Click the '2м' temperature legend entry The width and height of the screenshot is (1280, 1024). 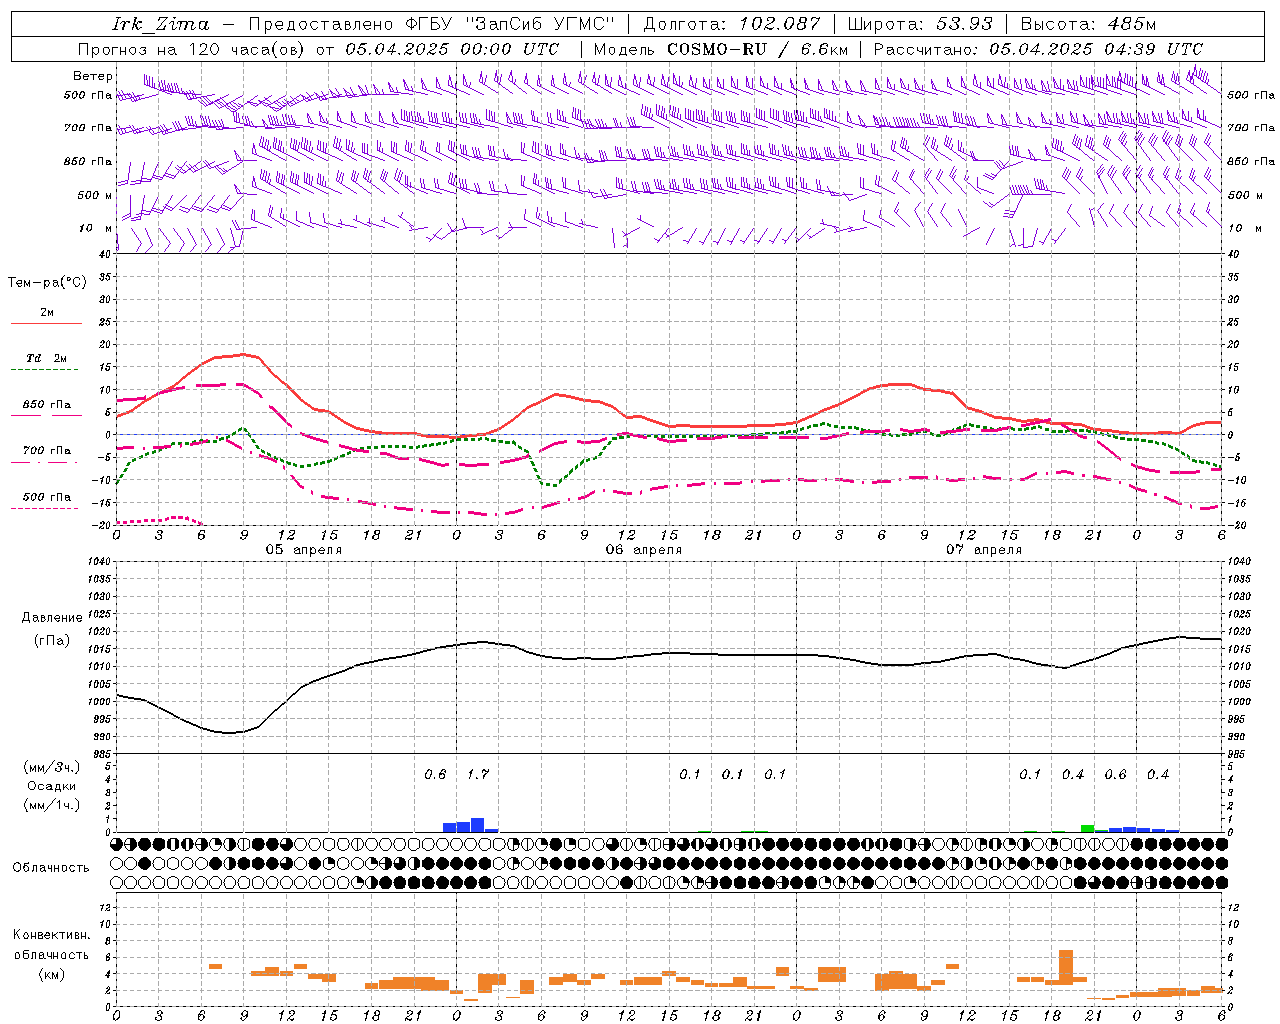pyautogui.click(x=47, y=313)
